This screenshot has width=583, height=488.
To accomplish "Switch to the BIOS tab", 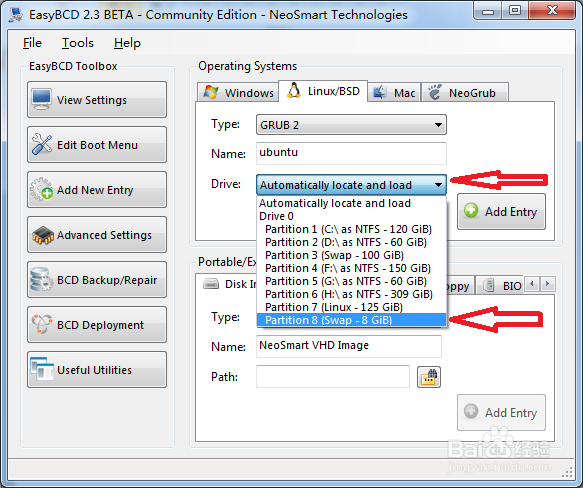I will click(500, 285).
